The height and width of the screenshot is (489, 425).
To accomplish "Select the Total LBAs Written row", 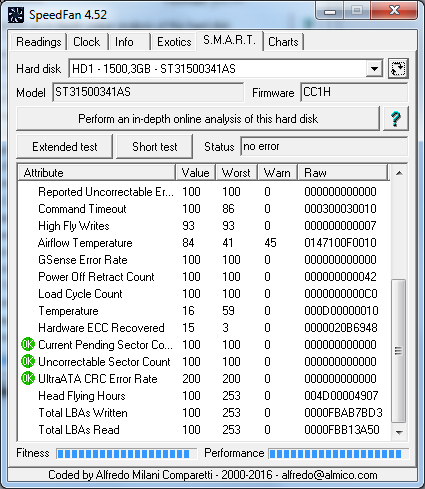I will [x=204, y=413].
